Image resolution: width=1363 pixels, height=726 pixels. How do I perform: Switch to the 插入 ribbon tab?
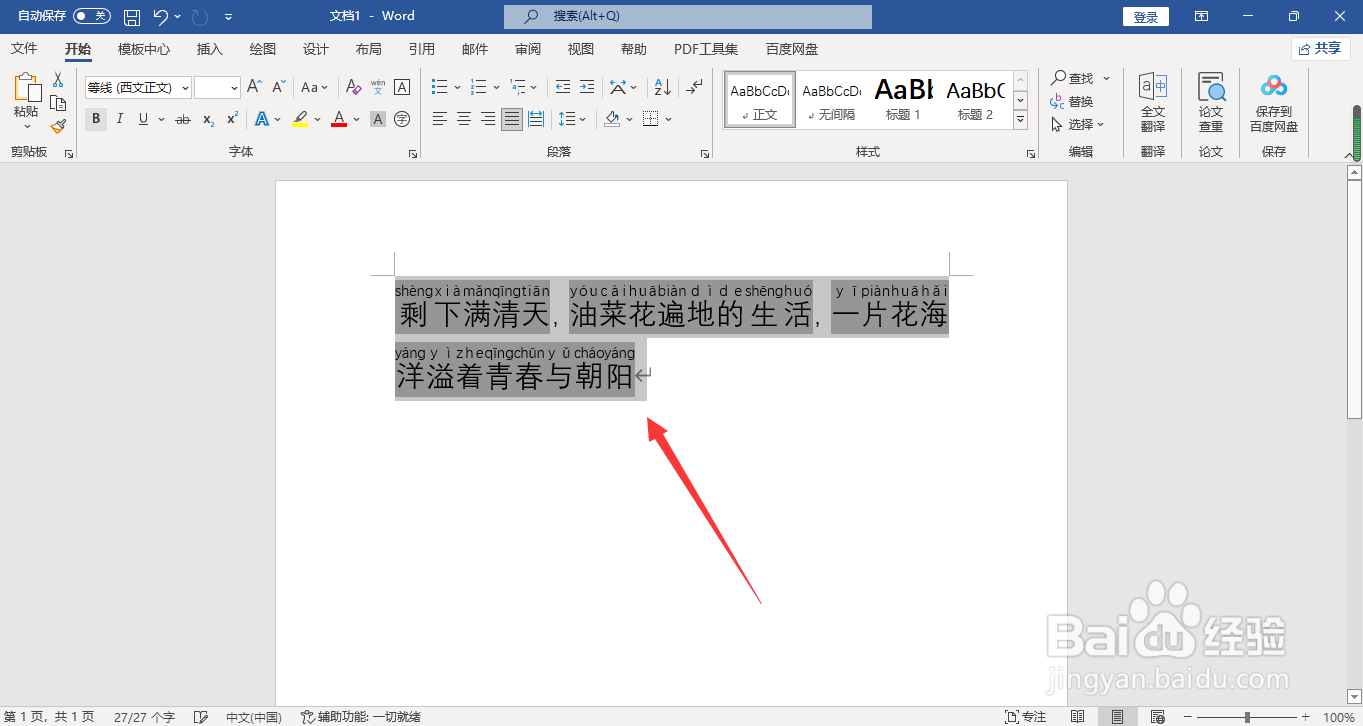209,48
